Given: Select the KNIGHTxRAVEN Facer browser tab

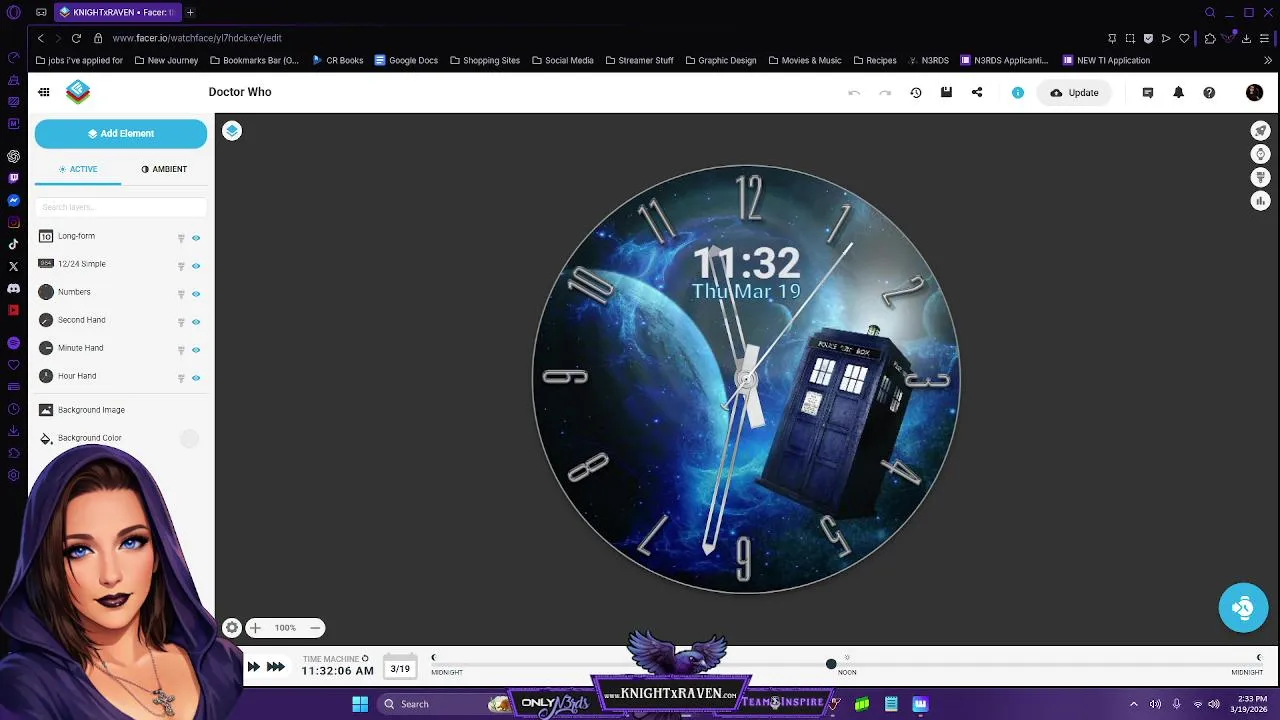Looking at the screenshot, I should pyautogui.click(x=116, y=12).
